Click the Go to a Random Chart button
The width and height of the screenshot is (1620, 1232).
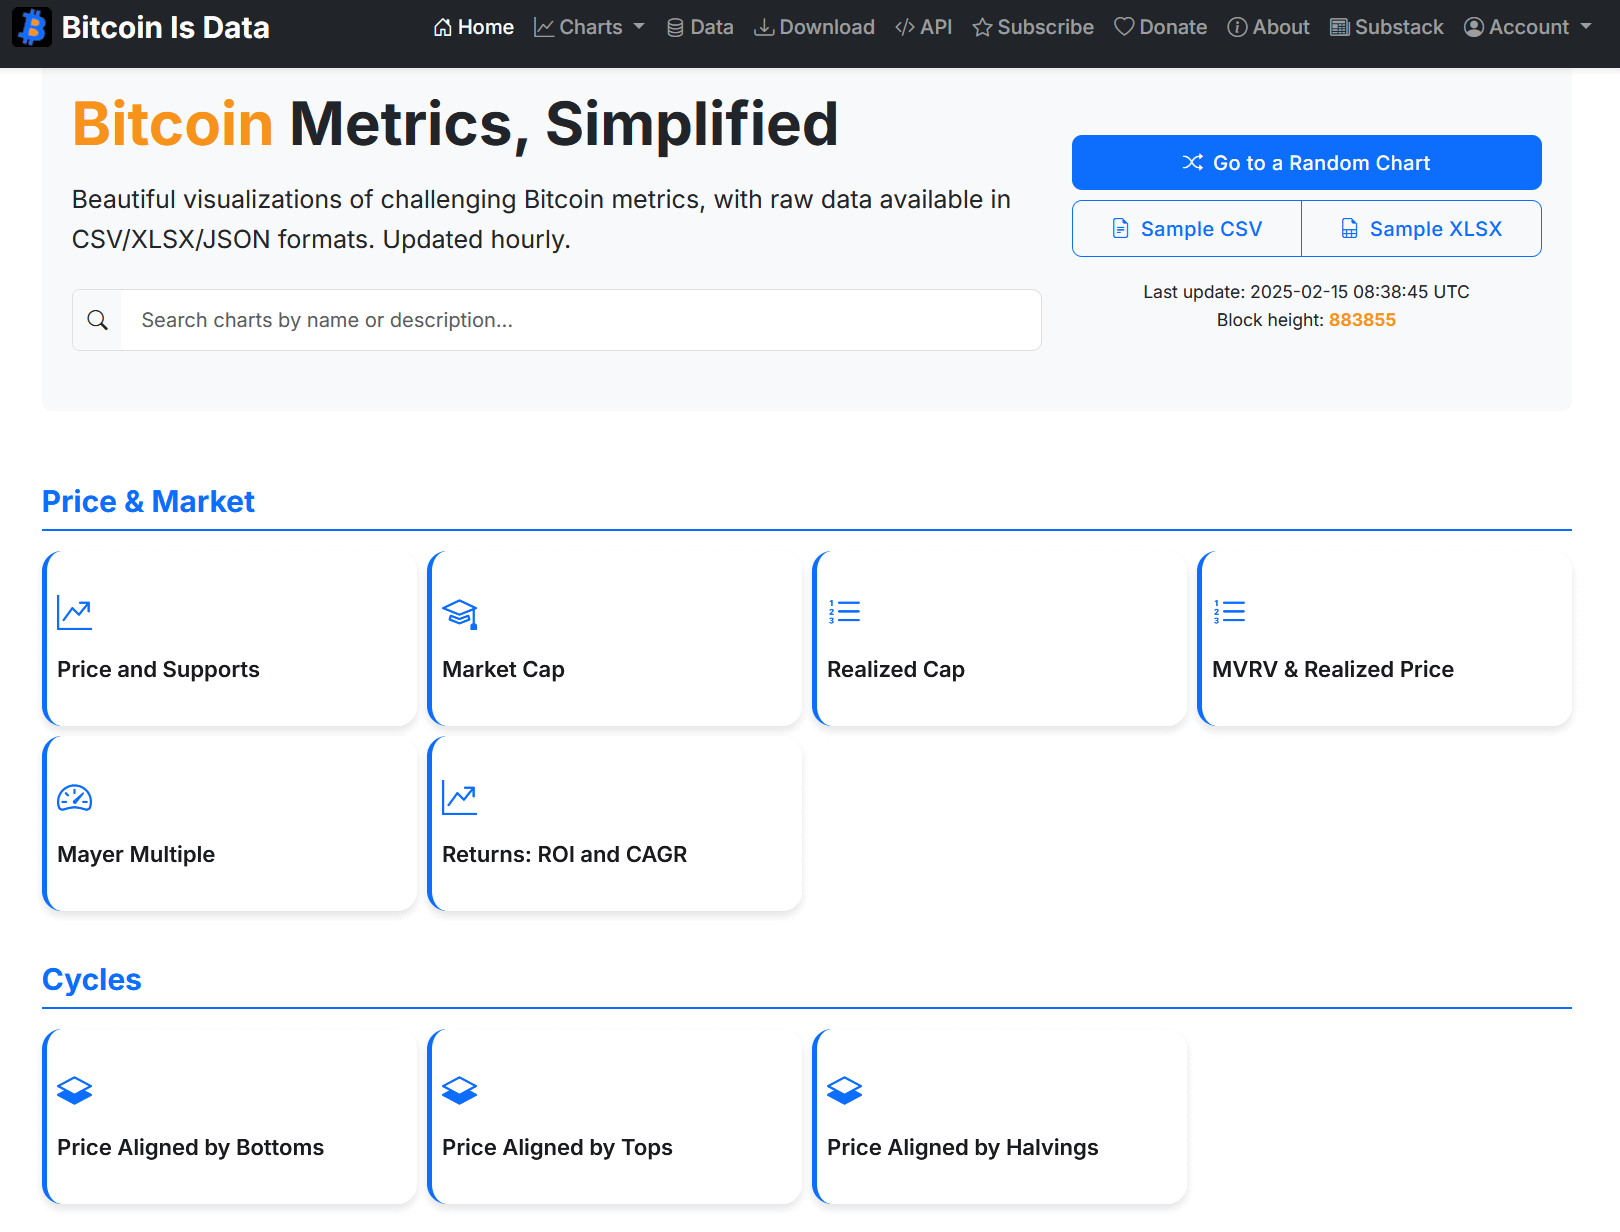click(x=1307, y=162)
